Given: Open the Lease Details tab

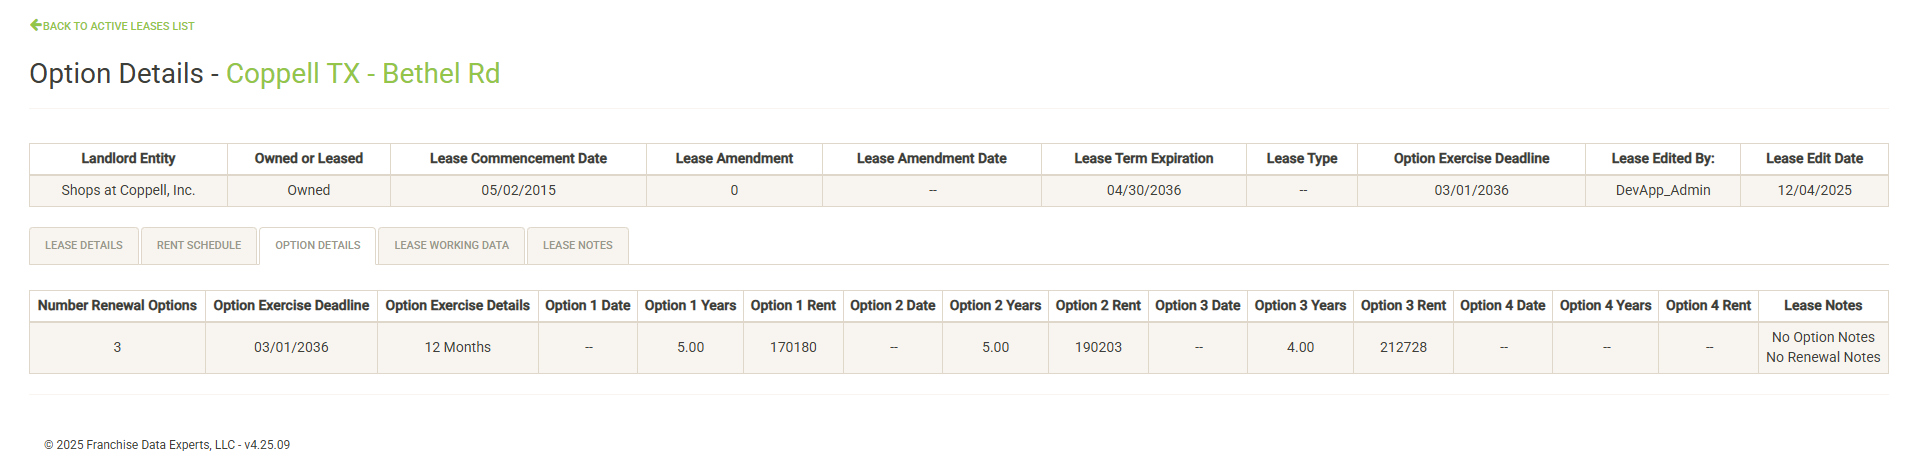Looking at the screenshot, I should 84,246.
